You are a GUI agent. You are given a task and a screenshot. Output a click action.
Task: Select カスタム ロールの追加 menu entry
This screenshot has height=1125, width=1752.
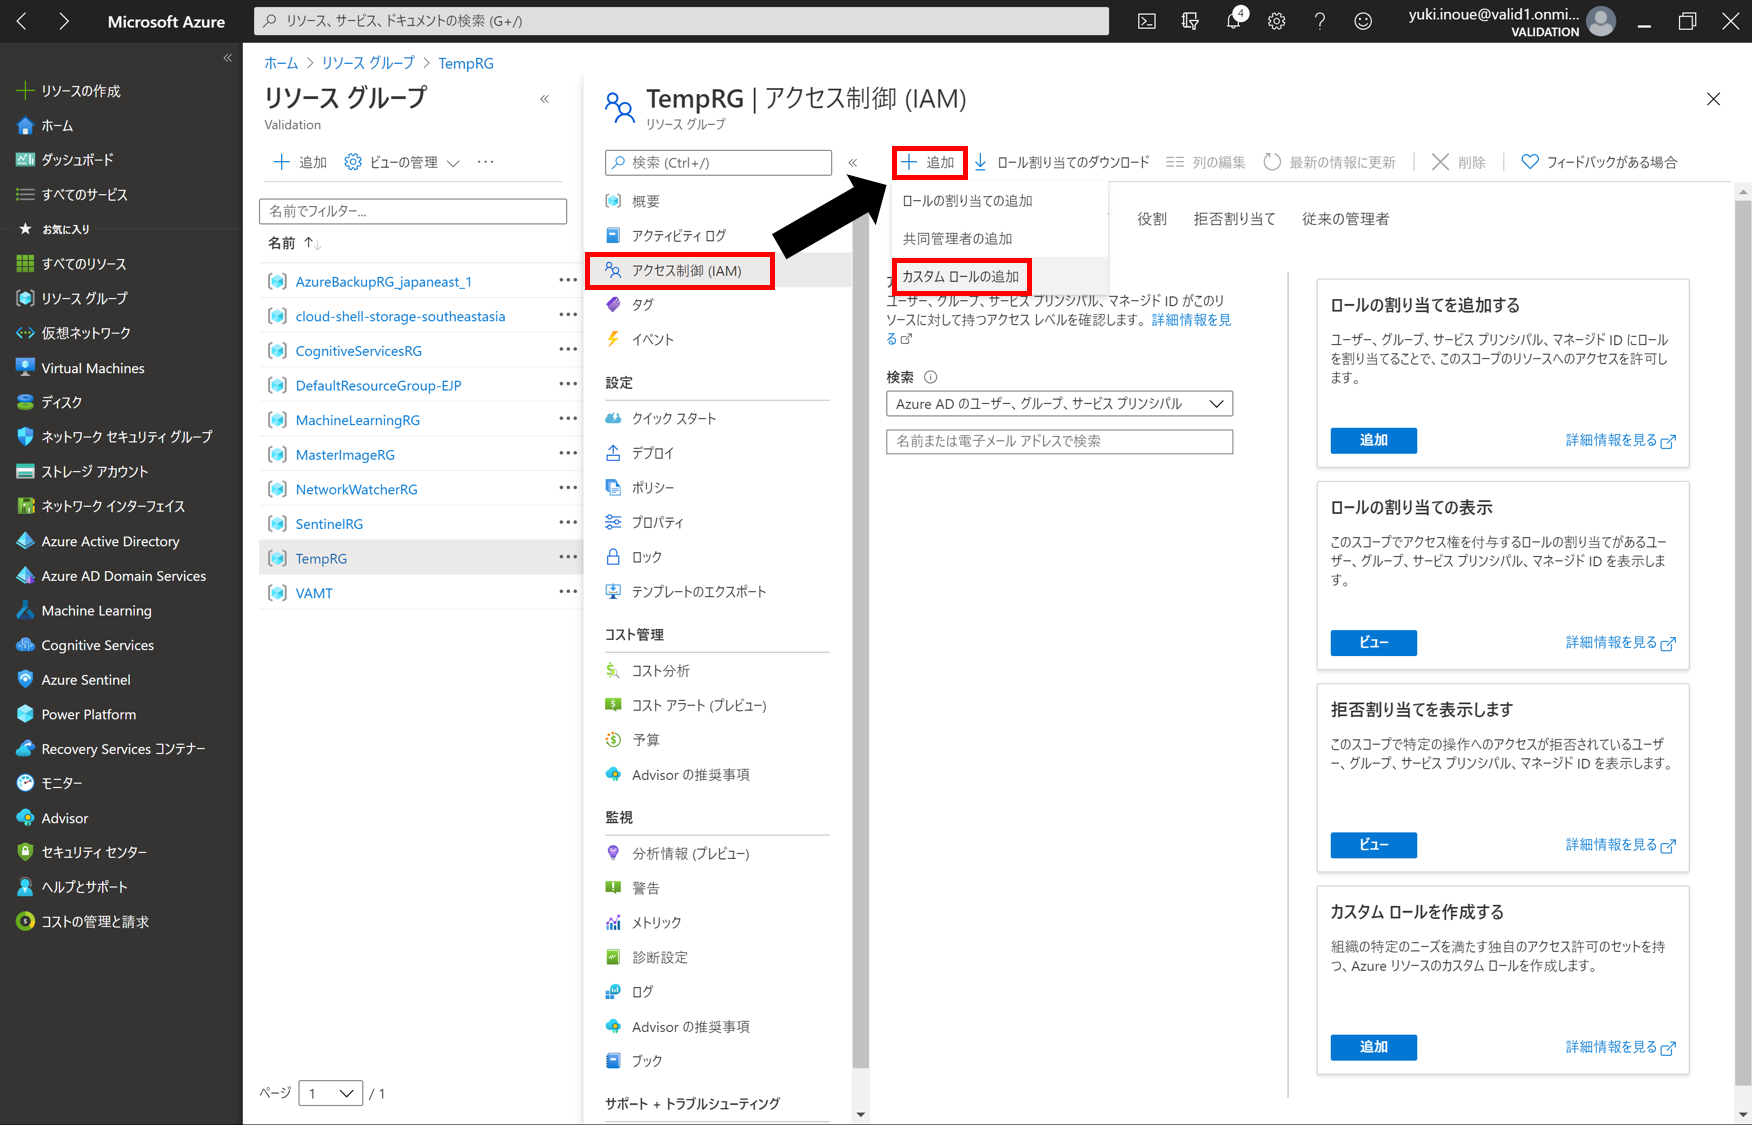[961, 277]
